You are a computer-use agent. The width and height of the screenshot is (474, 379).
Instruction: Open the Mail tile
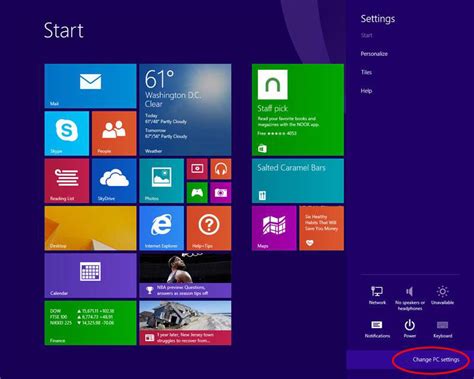90,86
